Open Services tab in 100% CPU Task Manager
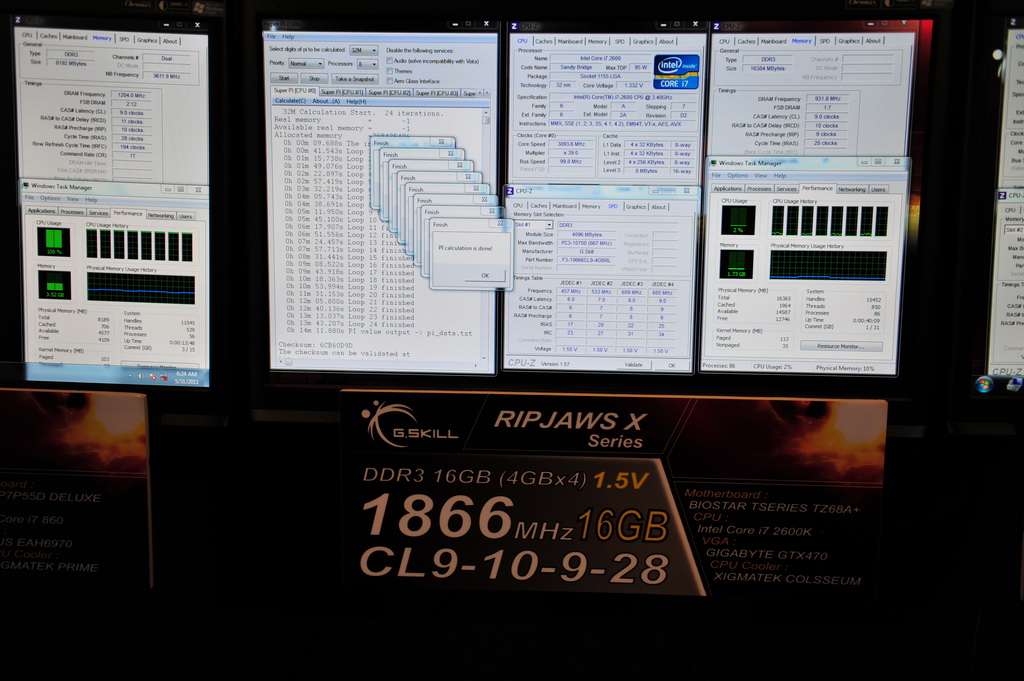This screenshot has height=681, width=1024. tap(98, 213)
